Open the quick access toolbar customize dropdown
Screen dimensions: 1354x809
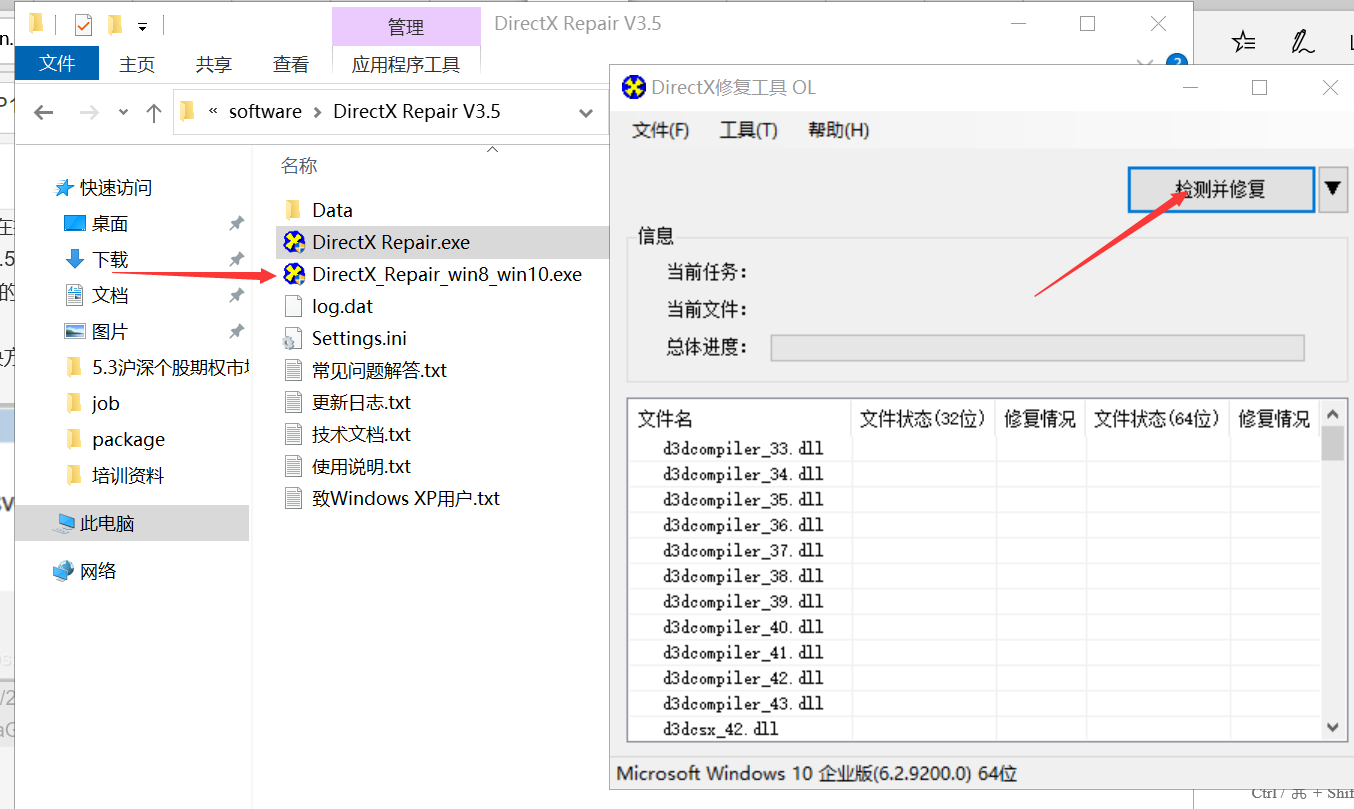pyautogui.click(x=143, y=26)
